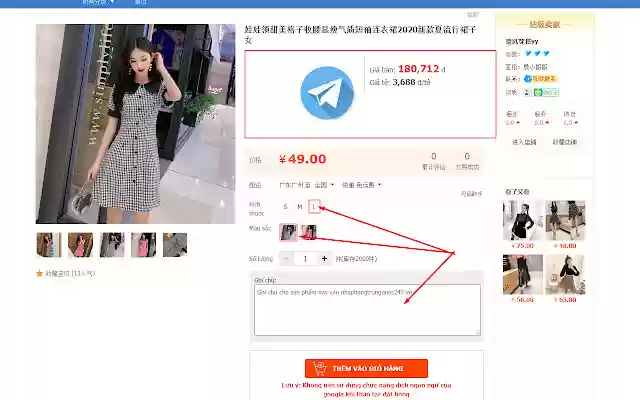Select third gallery thumbnail below main photo

click(112, 245)
